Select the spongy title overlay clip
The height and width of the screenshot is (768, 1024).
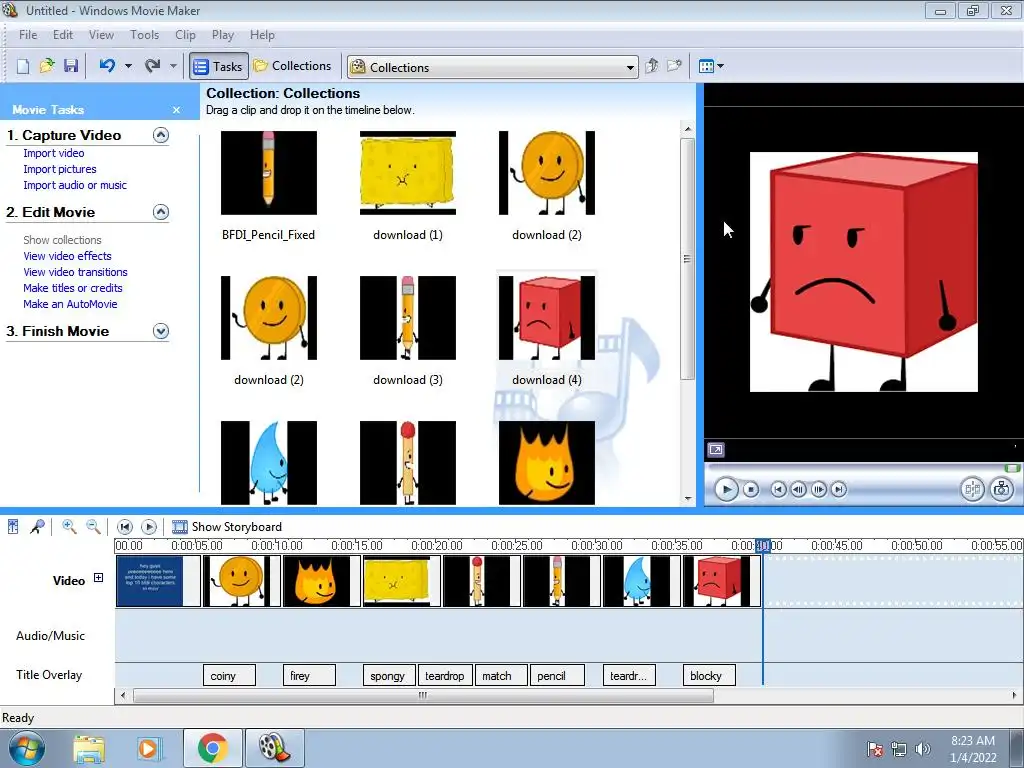click(x=389, y=675)
